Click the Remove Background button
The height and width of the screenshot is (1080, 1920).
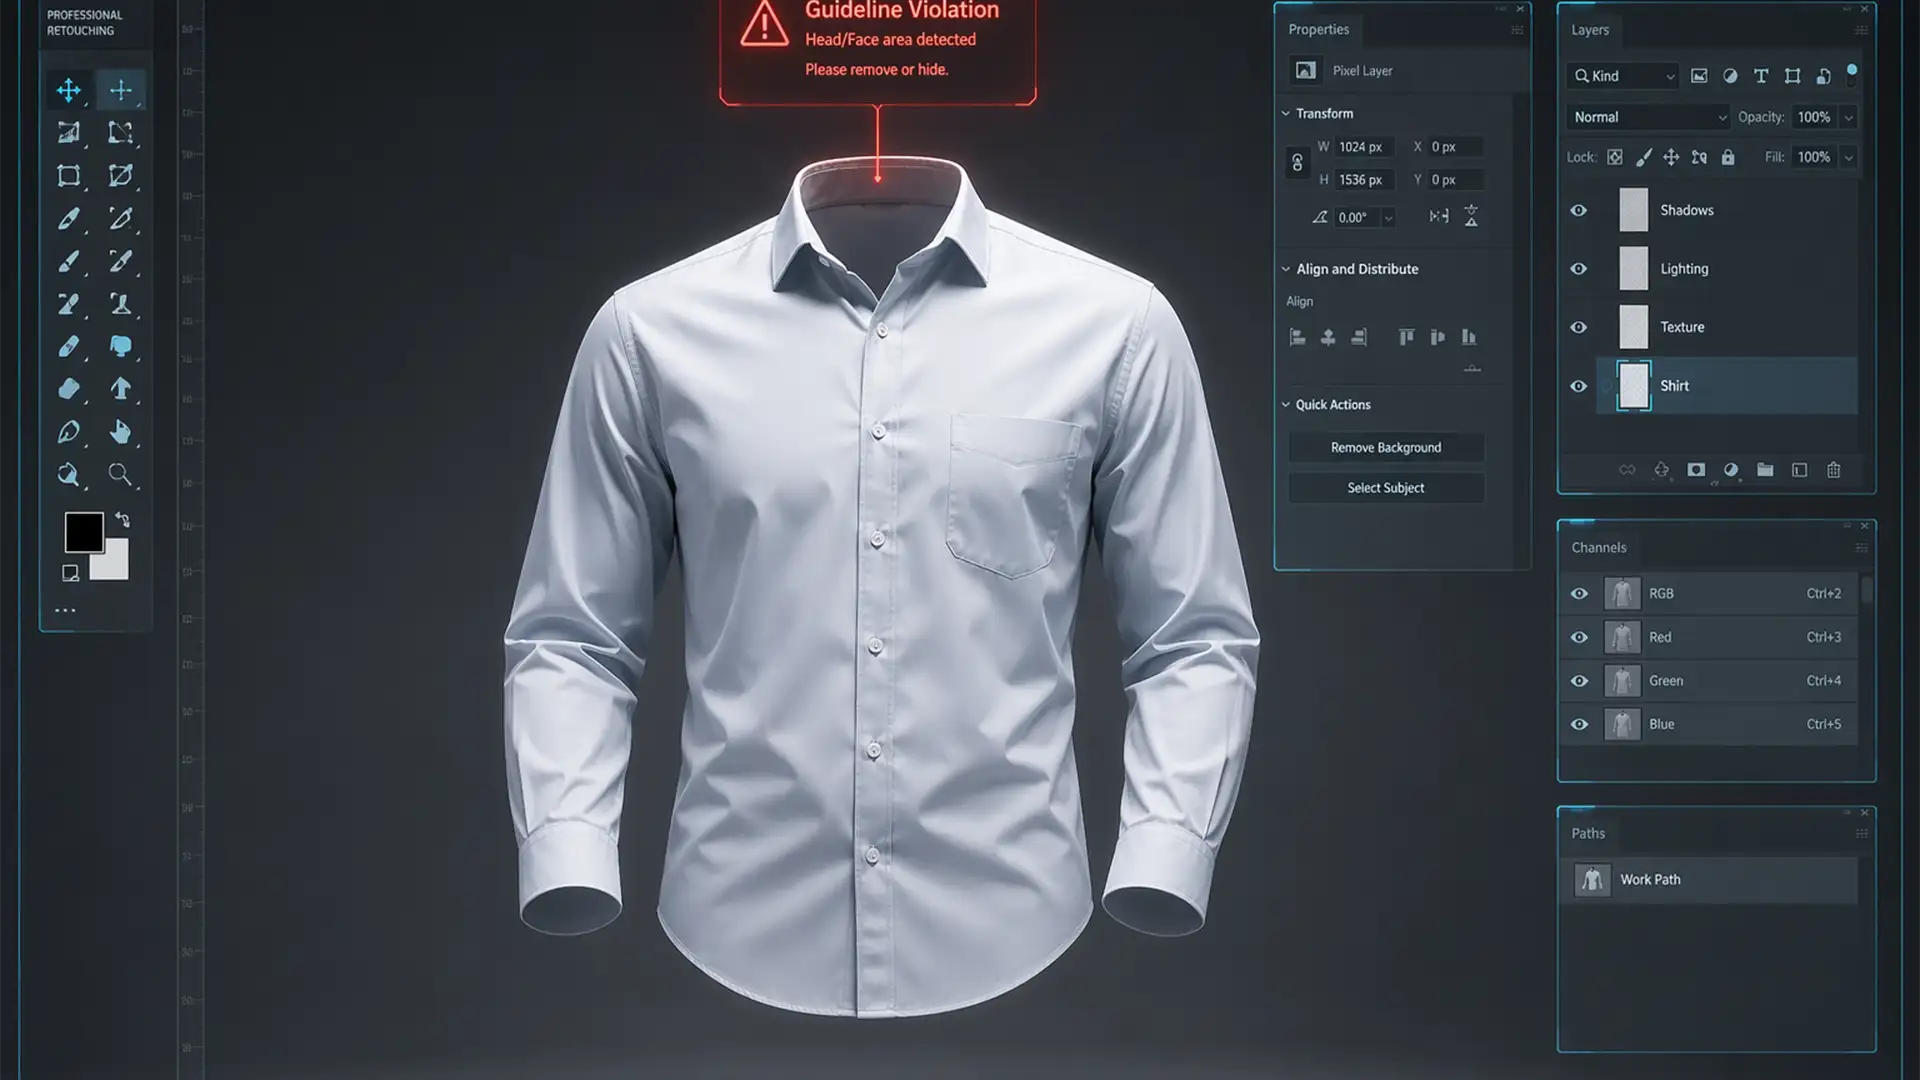[x=1386, y=447]
